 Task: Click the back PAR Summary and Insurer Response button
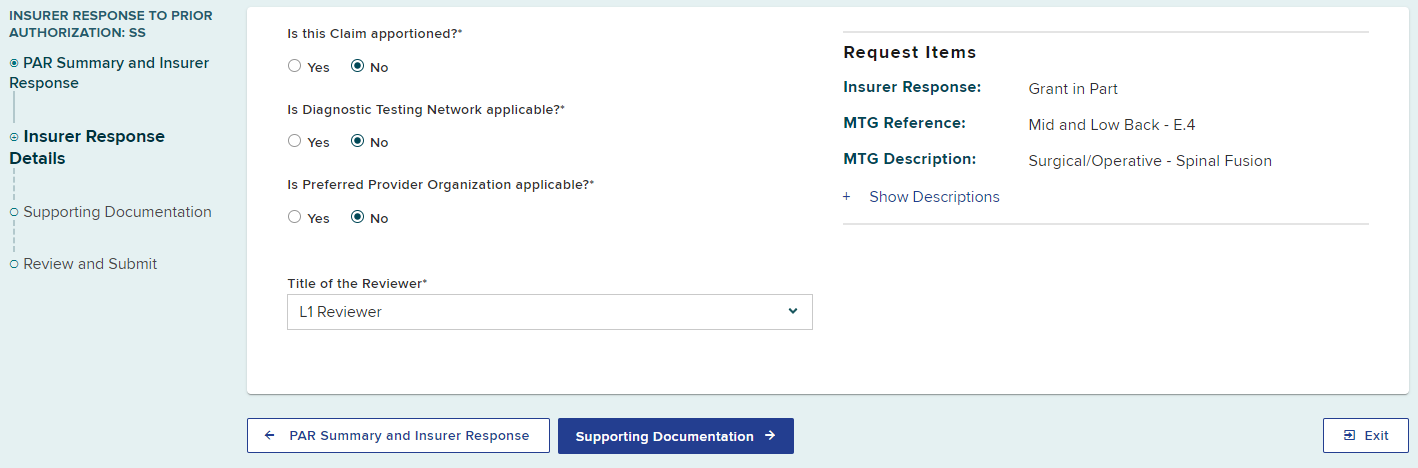click(x=398, y=436)
